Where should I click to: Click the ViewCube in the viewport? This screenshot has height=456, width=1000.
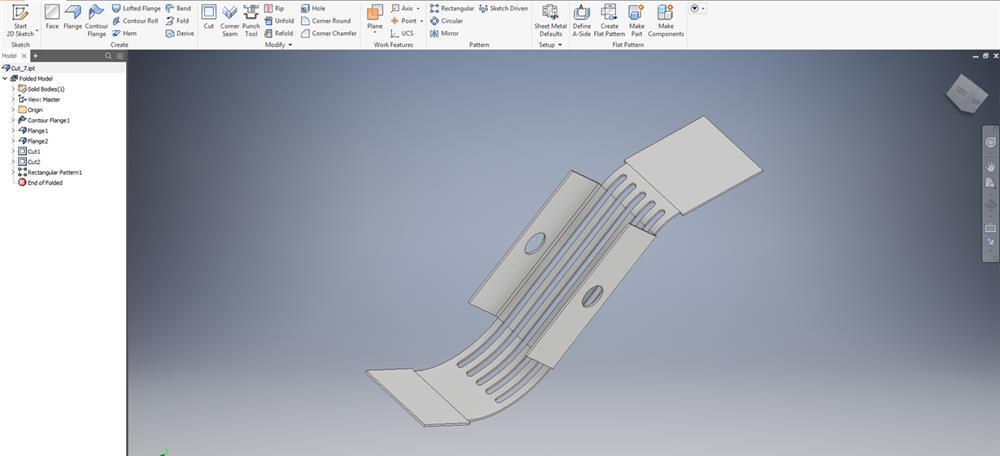pyautogui.click(x=967, y=94)
